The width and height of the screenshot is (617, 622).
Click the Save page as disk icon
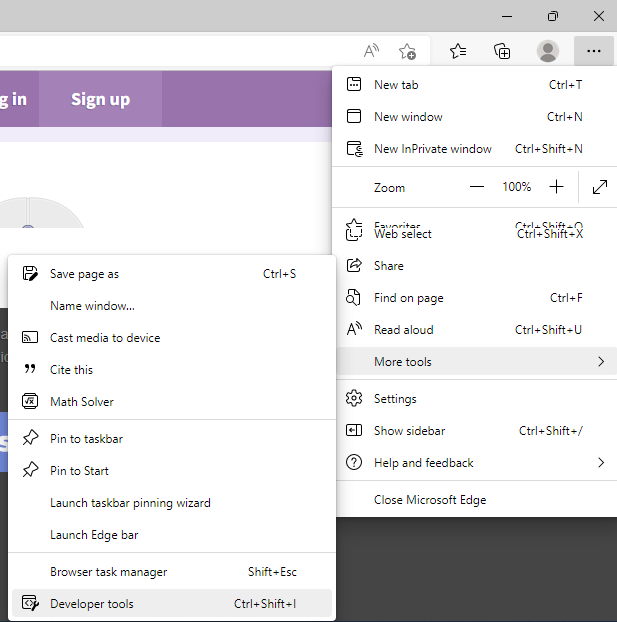click(30, 273)
